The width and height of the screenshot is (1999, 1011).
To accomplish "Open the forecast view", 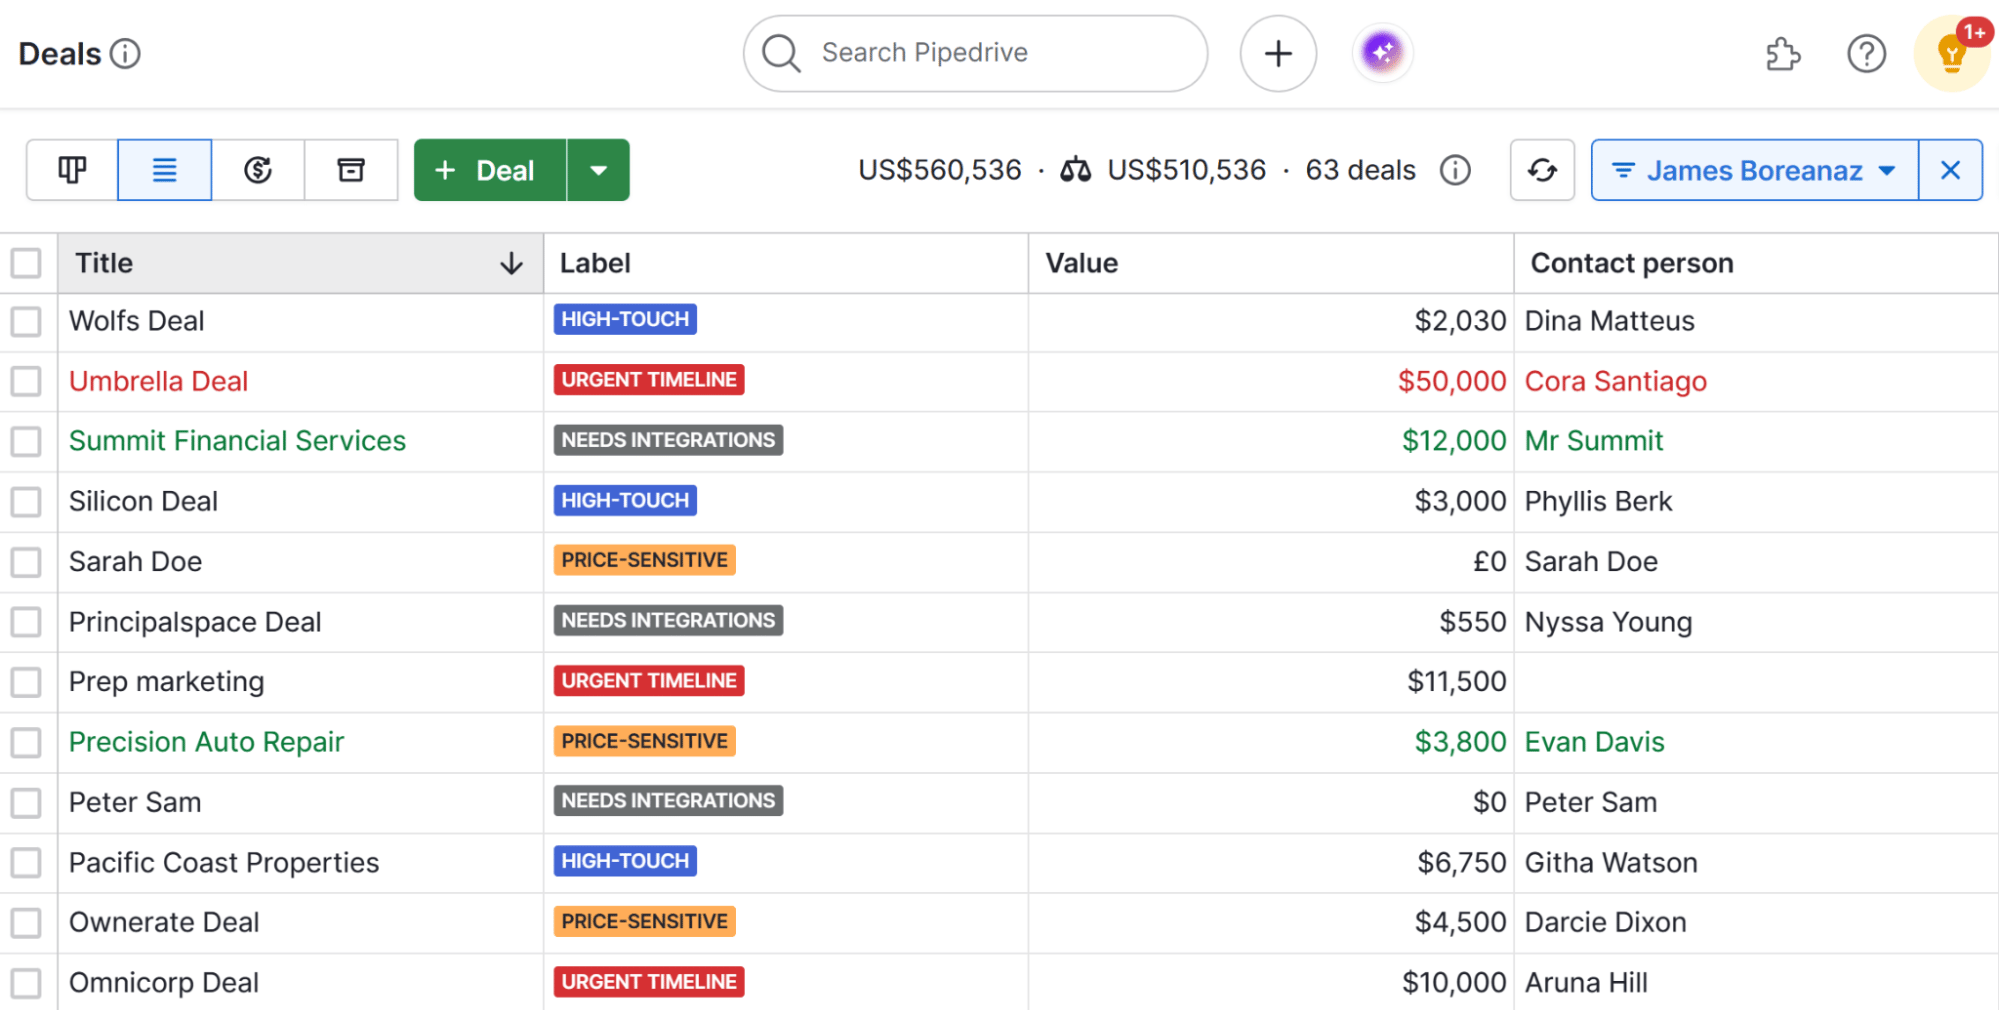I will pyautogui.click(x=258, y=170).
